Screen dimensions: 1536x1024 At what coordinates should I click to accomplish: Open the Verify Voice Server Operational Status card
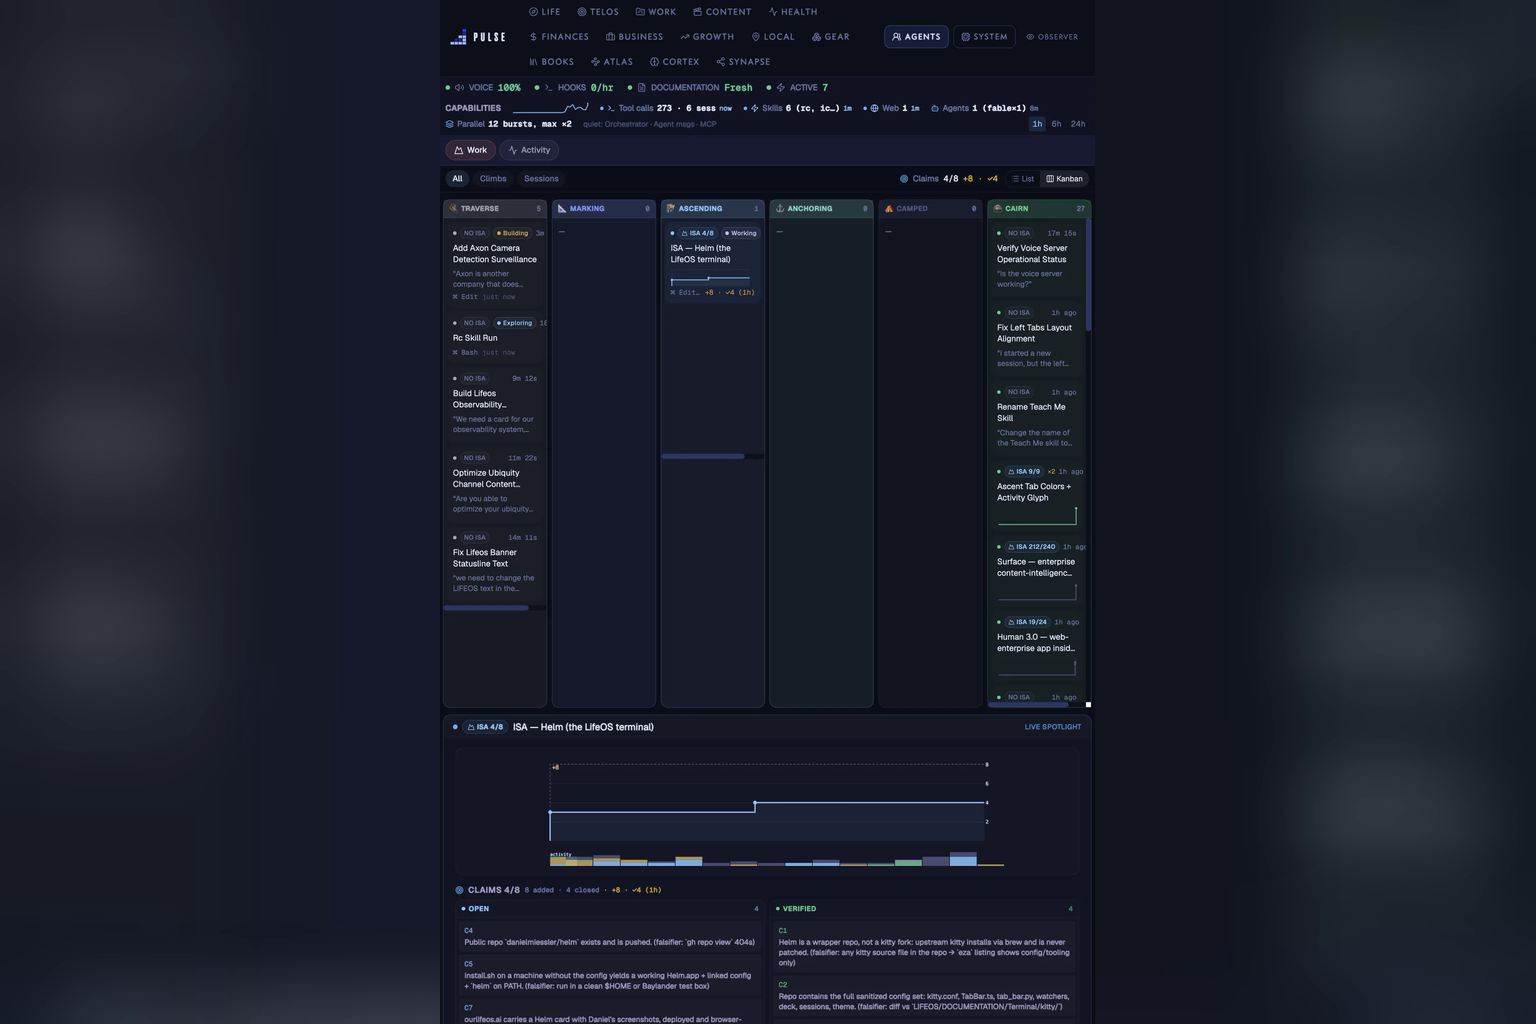point(1036,259)
